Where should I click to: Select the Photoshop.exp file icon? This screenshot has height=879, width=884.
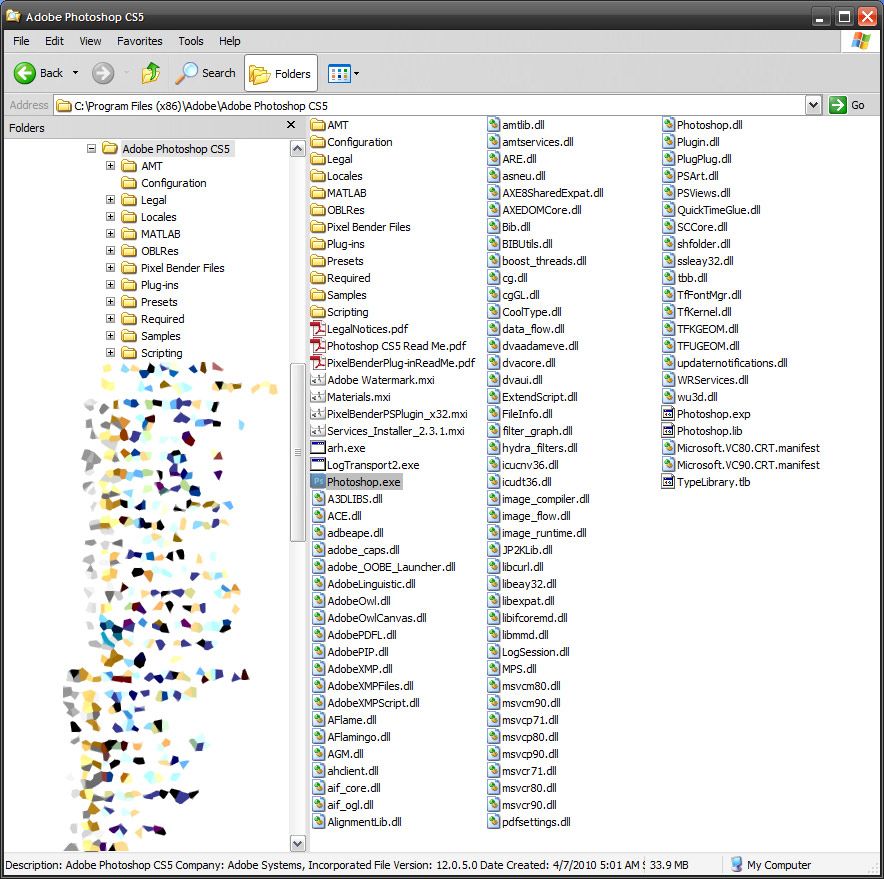tap(669, 414)
